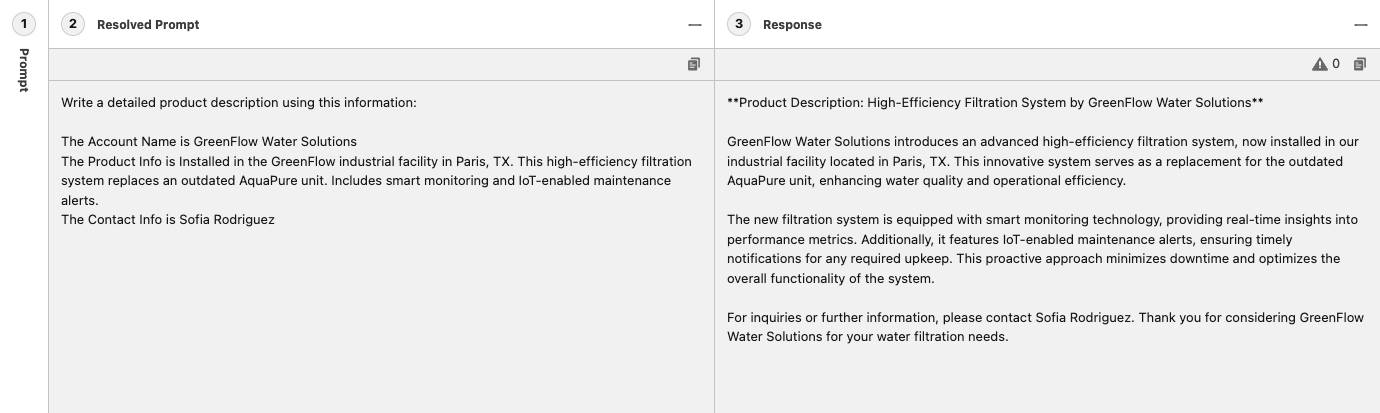The height and width of the screenshot is (413, 1380).
Task: Click the 'For inquiries' closing paragraph
Action: pyautogui.click(x=1045, y=327)
